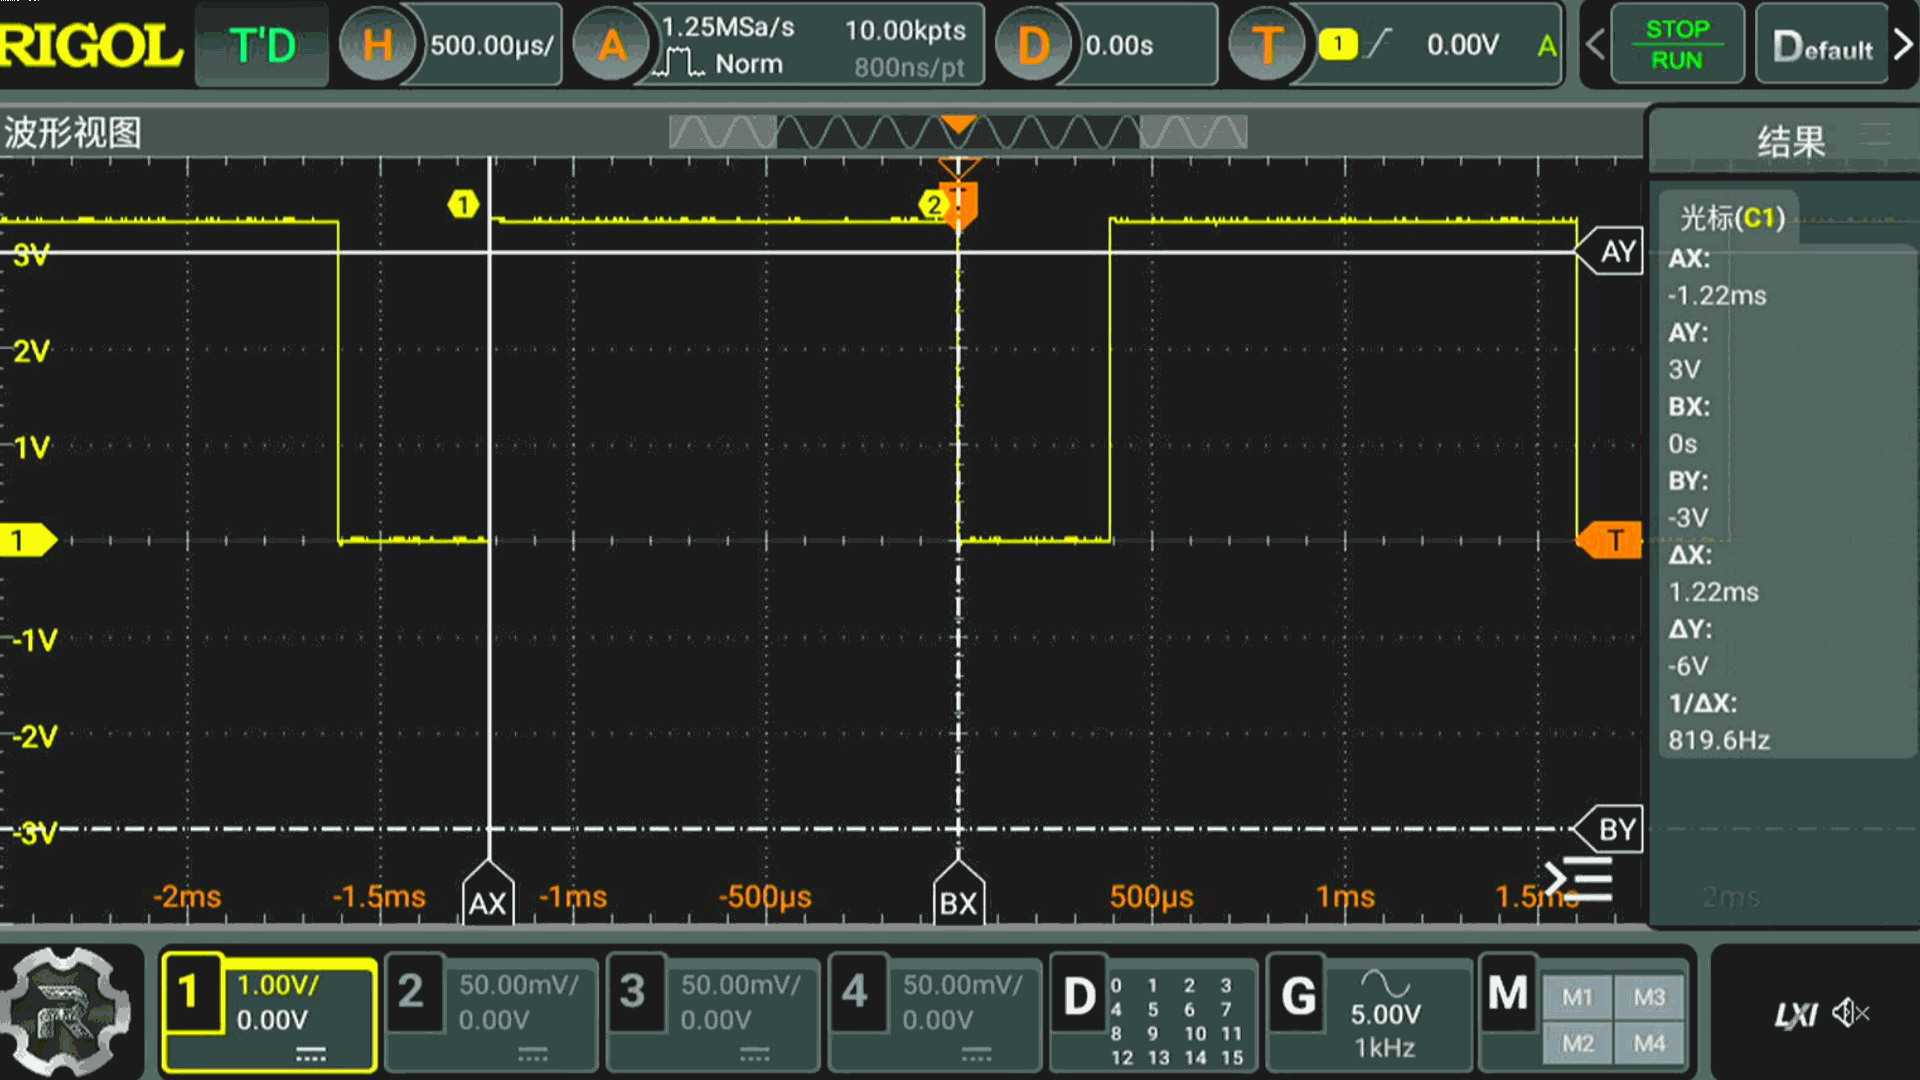Toggle channel 1 on or off
This screenshot has height=1080, width=1920.
[190, 993]
